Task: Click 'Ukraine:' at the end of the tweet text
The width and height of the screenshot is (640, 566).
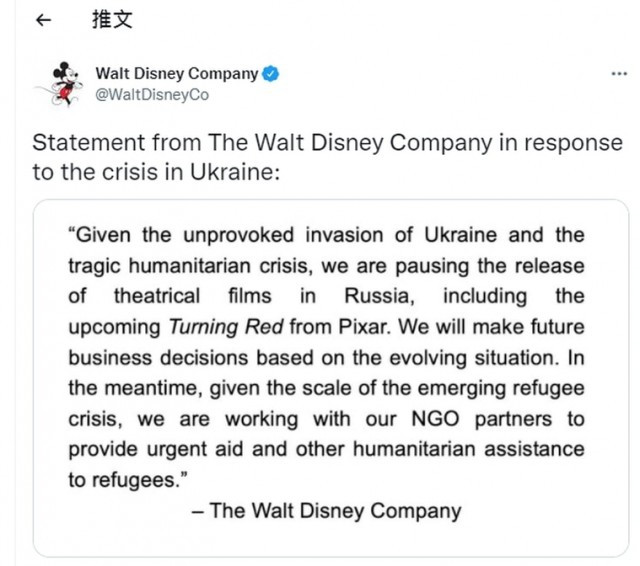Action: tap(235, 172)
